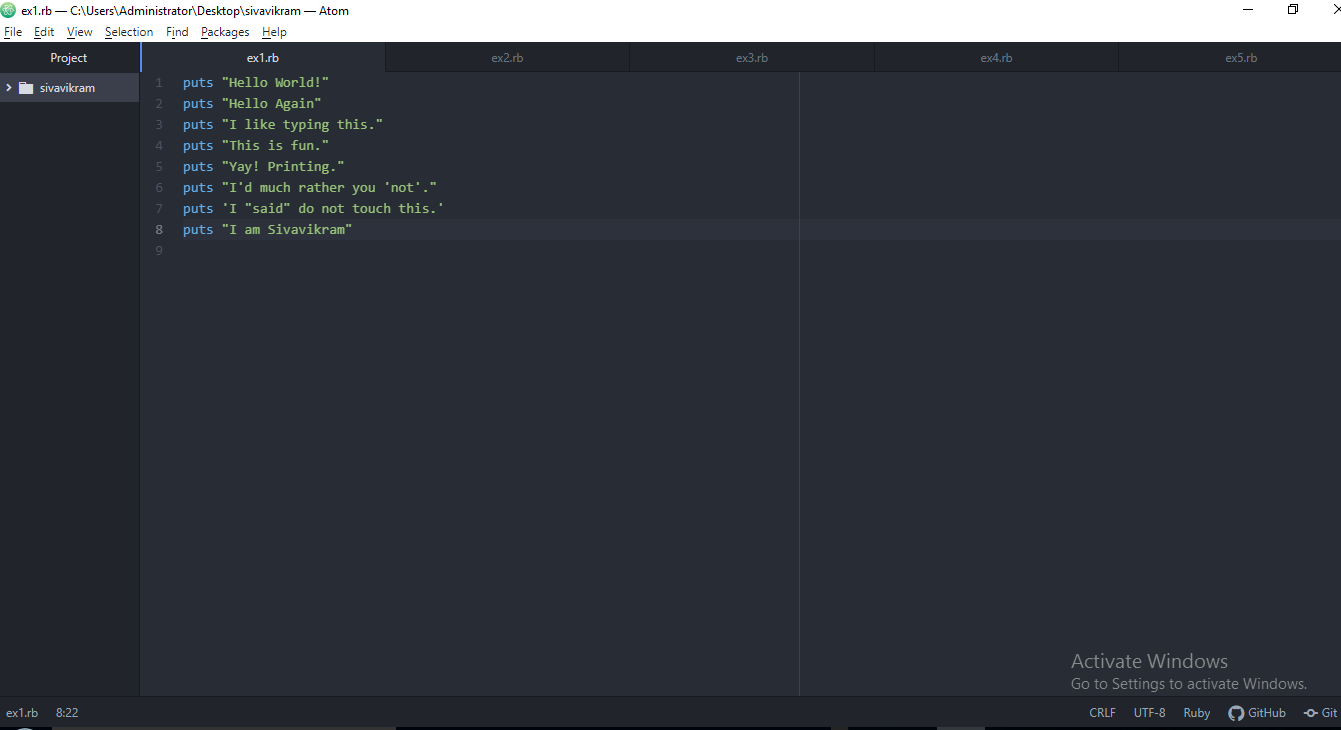
Task: Collapse the Project panel tree chevron
Action: click(x=8, y=87)
